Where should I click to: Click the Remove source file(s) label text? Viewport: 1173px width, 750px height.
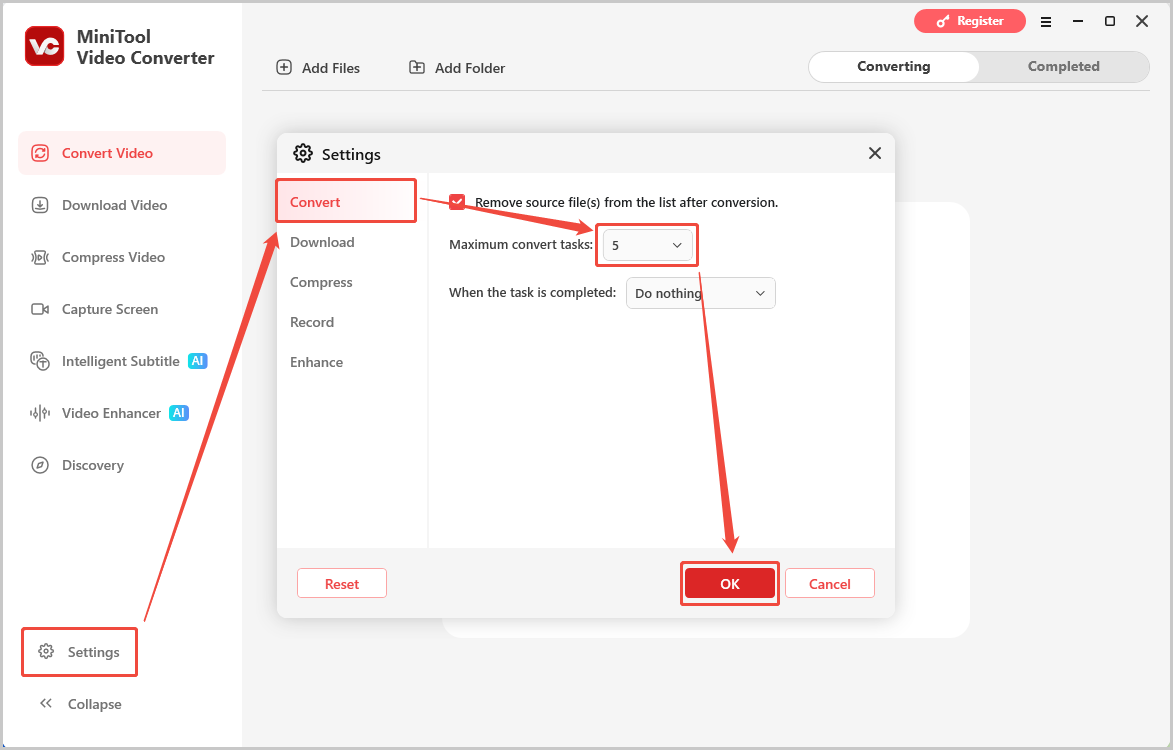(626, 203)
